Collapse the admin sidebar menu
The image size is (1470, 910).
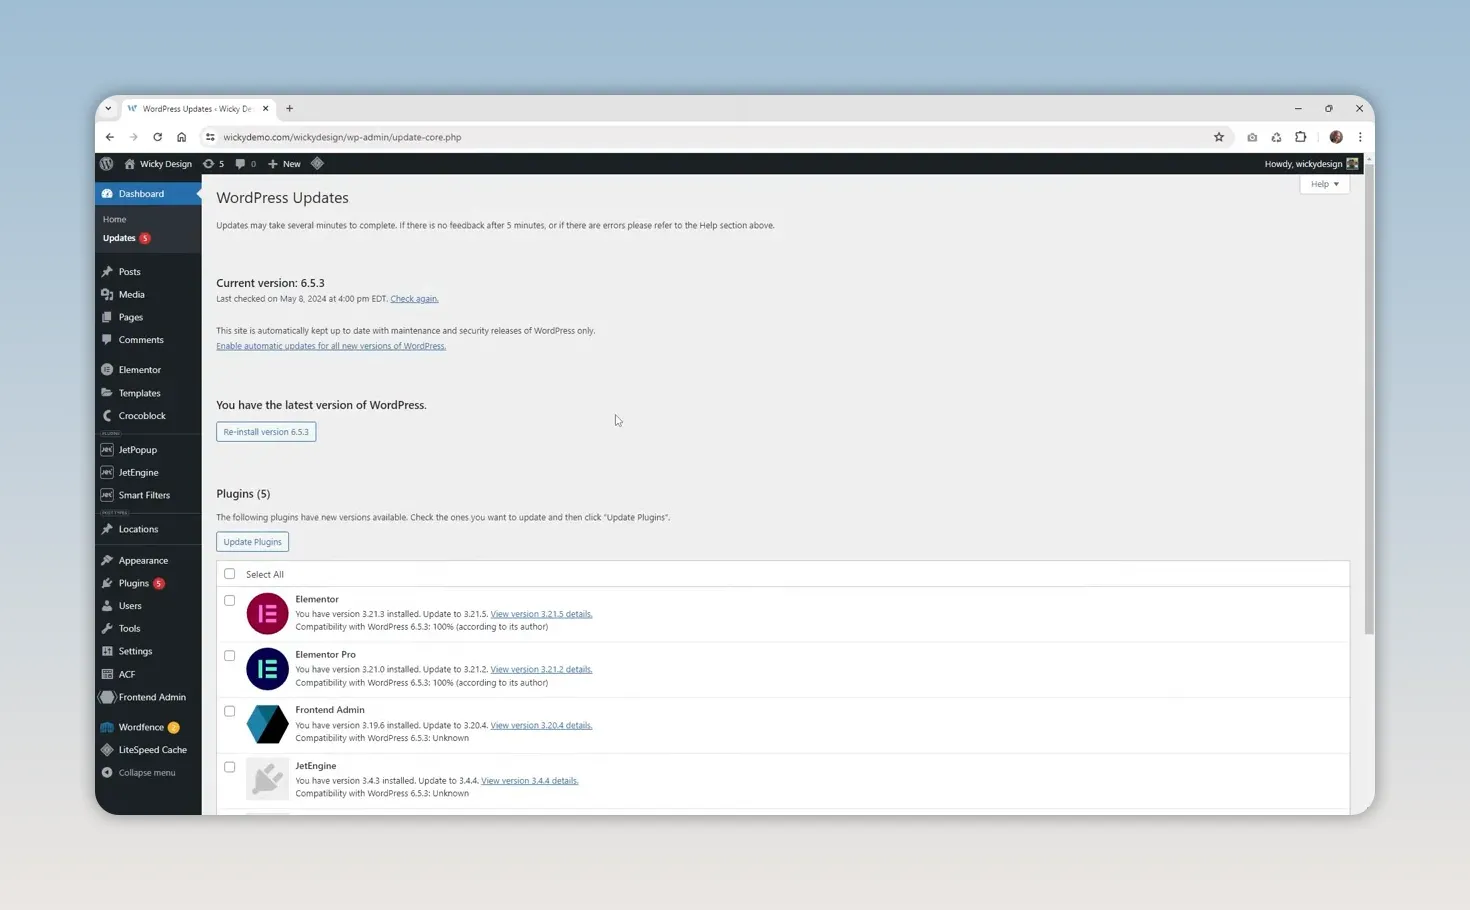(148, 773)
